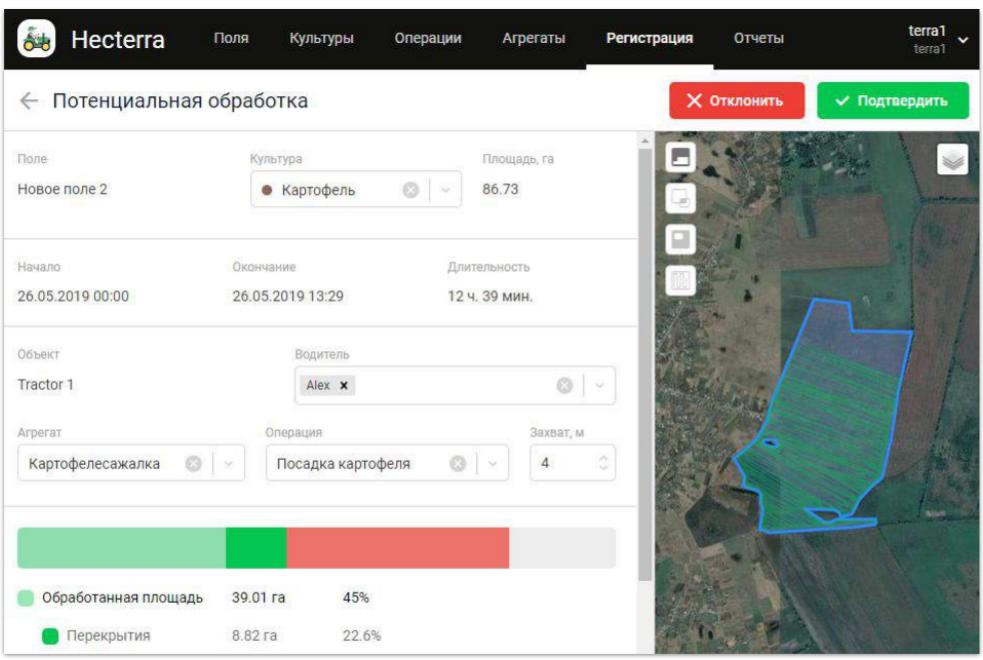983x660 pixels.
Task: Click the Отклонить button
Action: (737, 100)
